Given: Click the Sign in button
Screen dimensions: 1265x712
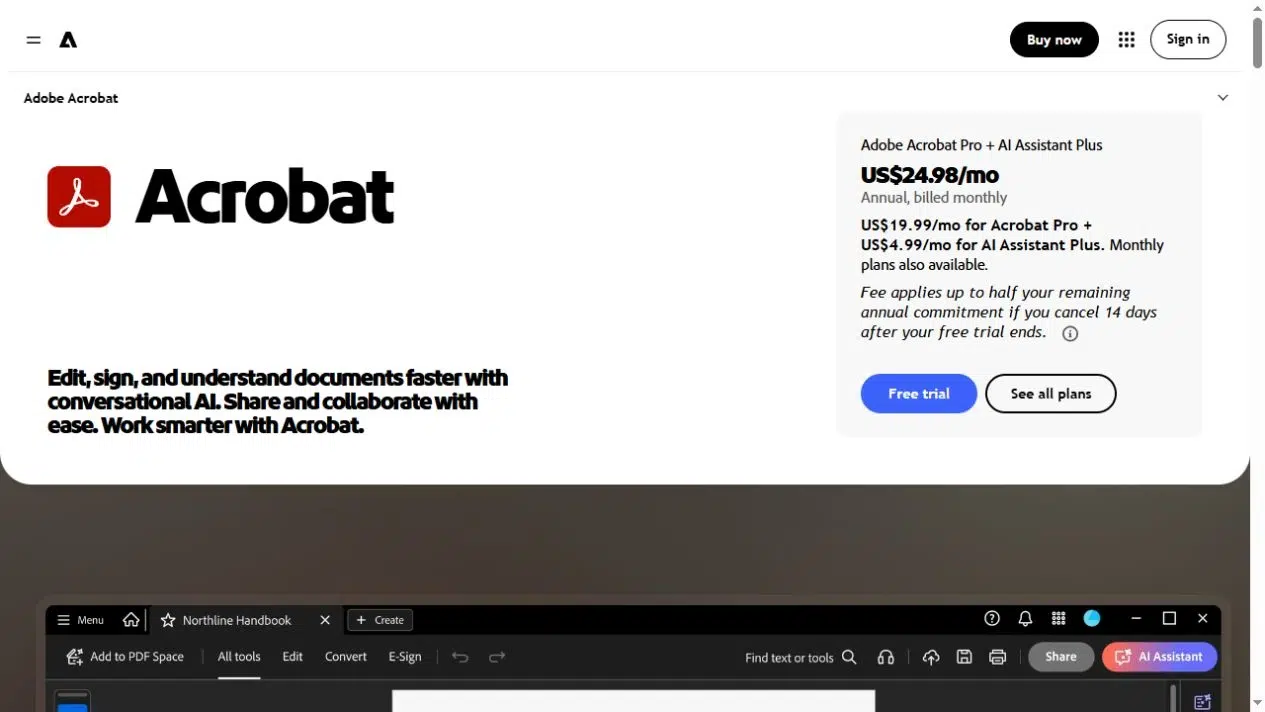Looking at the screenshot, I should pos(1188,40).
